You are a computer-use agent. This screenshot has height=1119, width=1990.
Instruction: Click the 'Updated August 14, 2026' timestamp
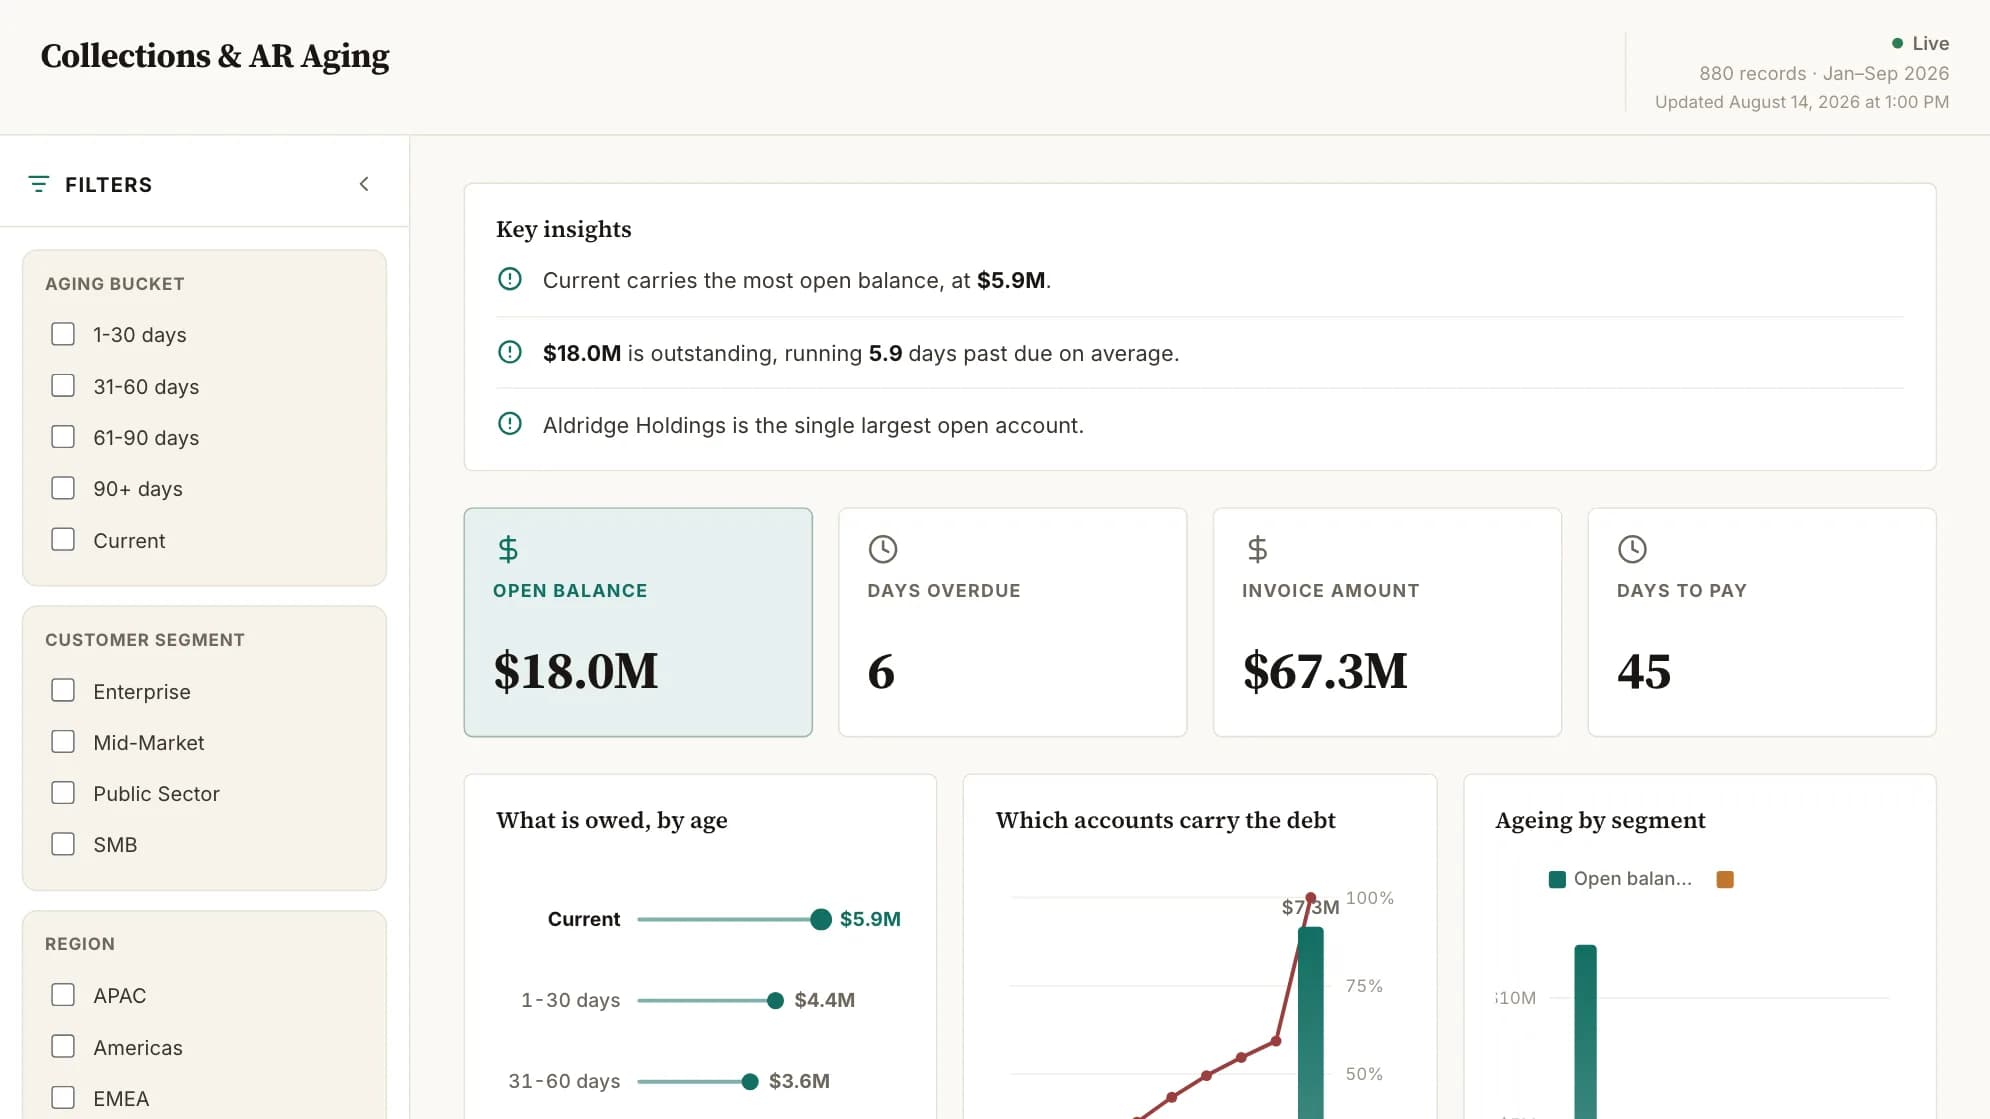coord(1802,102)
